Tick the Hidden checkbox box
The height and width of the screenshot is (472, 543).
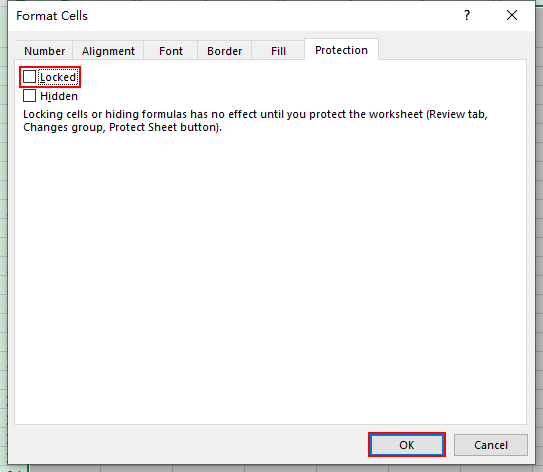(x=29, y=96)
